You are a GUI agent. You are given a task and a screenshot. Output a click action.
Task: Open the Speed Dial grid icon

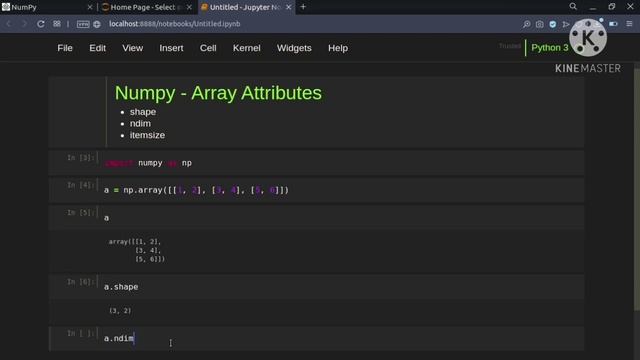57,24
